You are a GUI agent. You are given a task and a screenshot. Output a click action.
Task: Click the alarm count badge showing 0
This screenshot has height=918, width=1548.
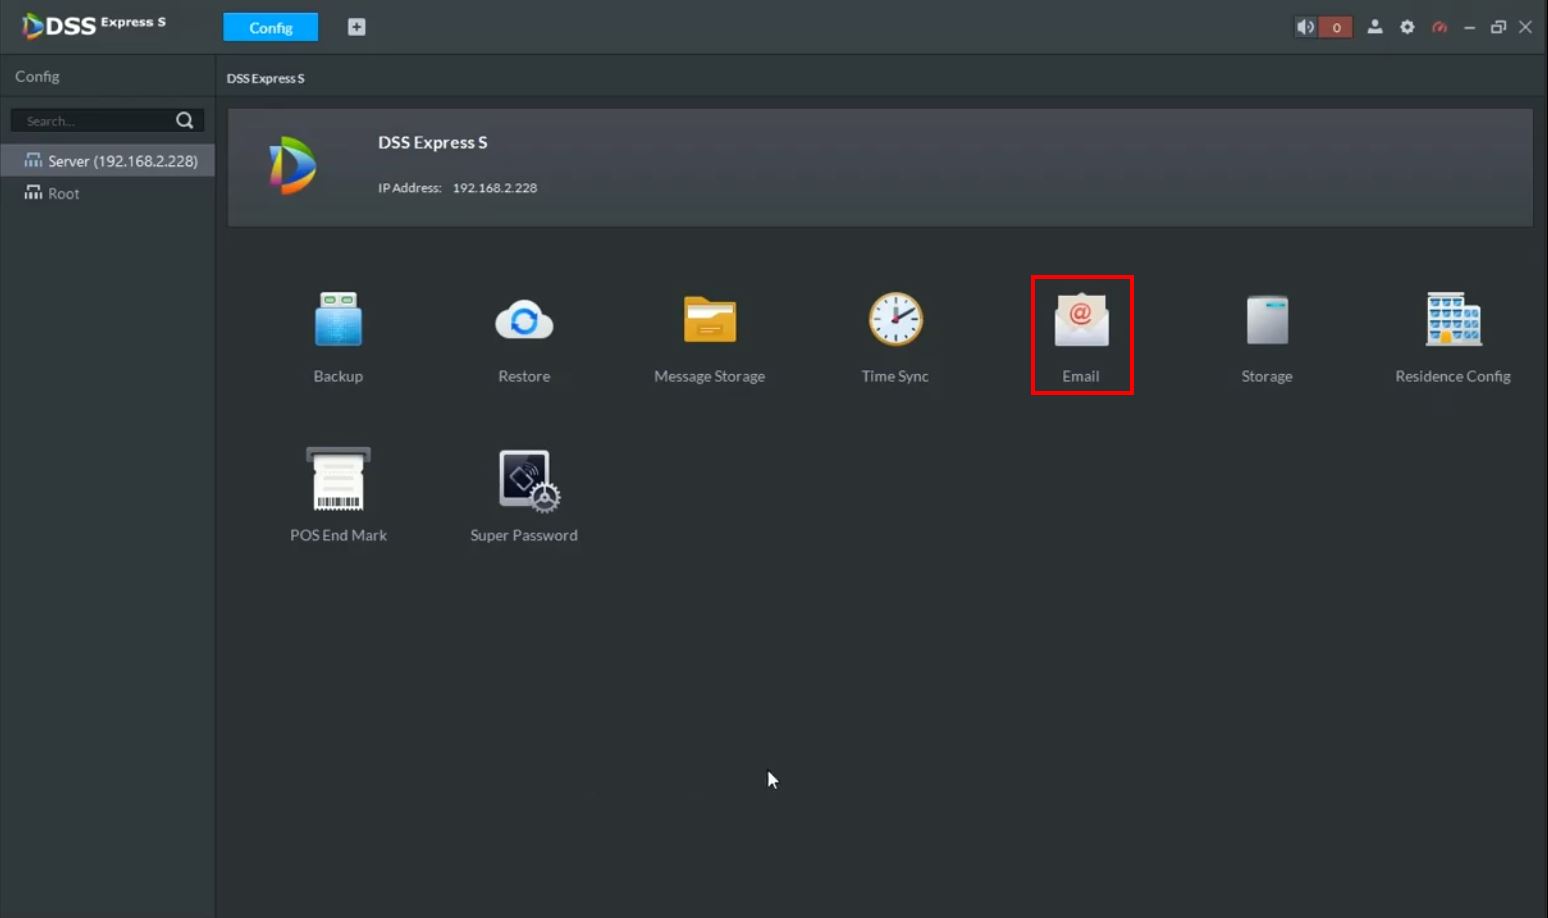(x=1336, y=27)
